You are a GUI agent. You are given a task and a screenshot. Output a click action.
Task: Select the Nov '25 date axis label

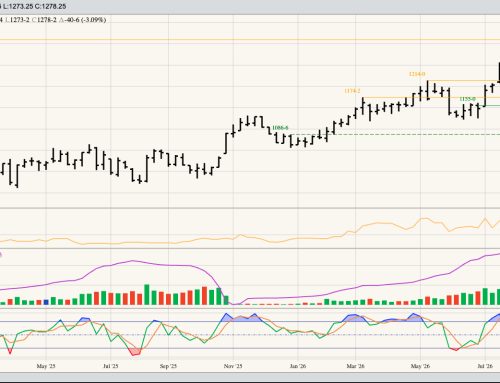[x=233, y=366]
